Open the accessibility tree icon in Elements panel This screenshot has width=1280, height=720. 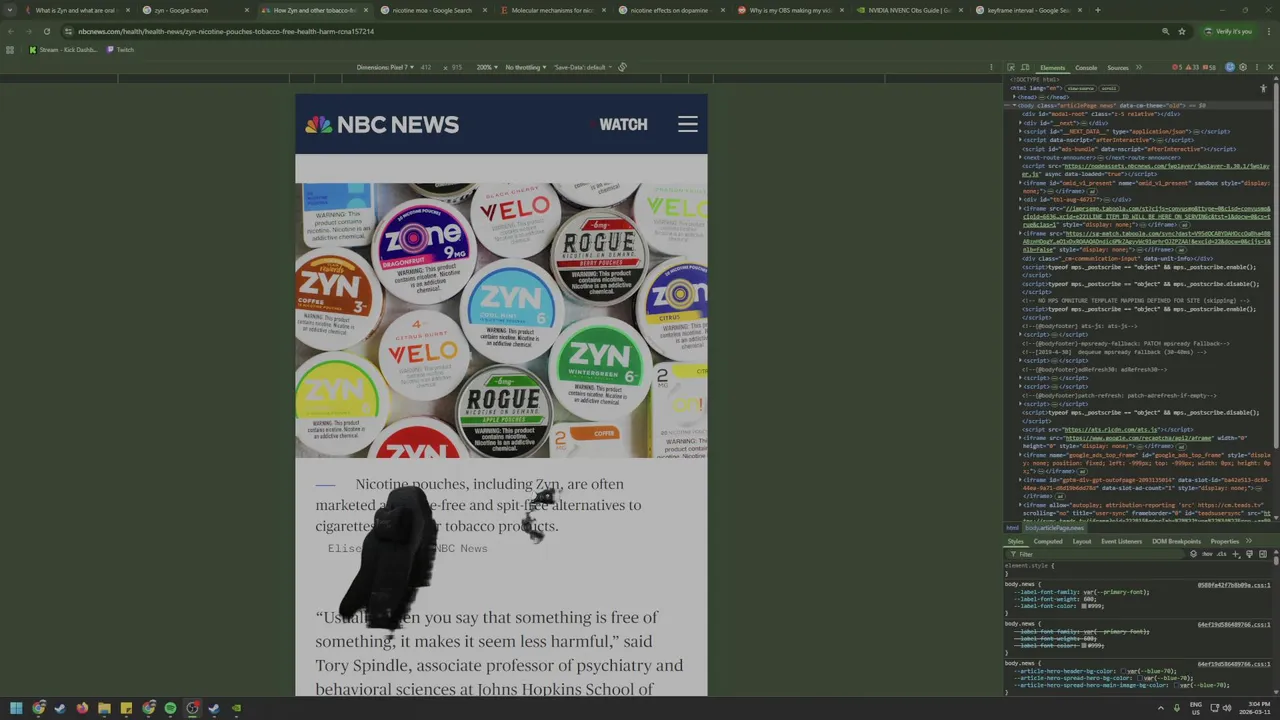(1263, 88)
